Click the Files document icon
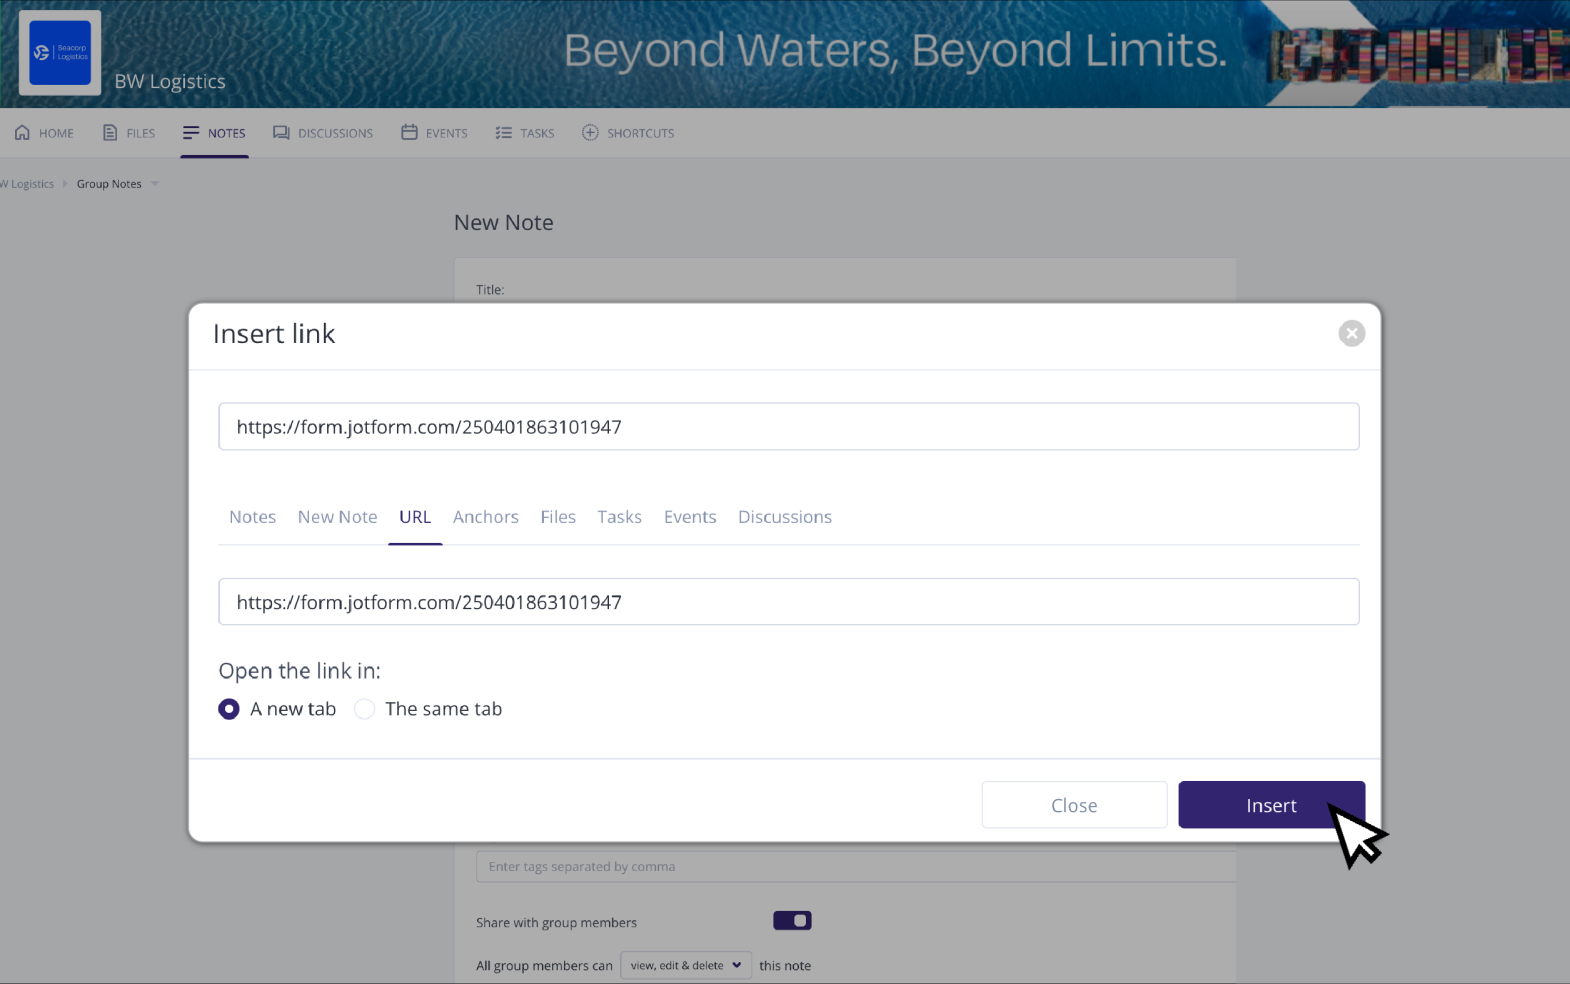This screenshot has width=1570, height=984. pos(110,133)
